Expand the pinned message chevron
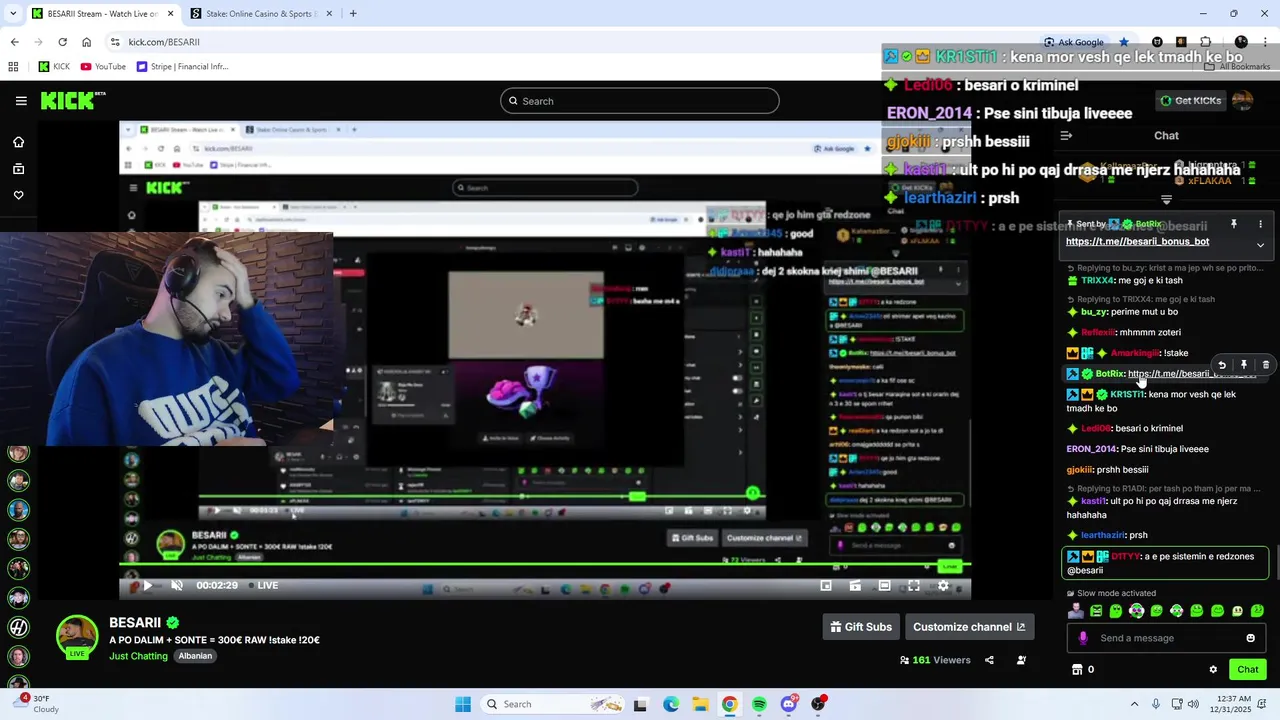Viewport: 1280px width, 720px height. point(1260,245)
